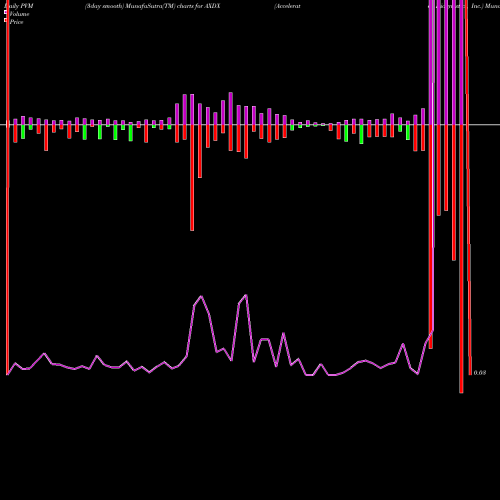Click the 'Daily PVM' chart title
The image size is (500, 500).
pyautogui.click(x=20, y=6)
